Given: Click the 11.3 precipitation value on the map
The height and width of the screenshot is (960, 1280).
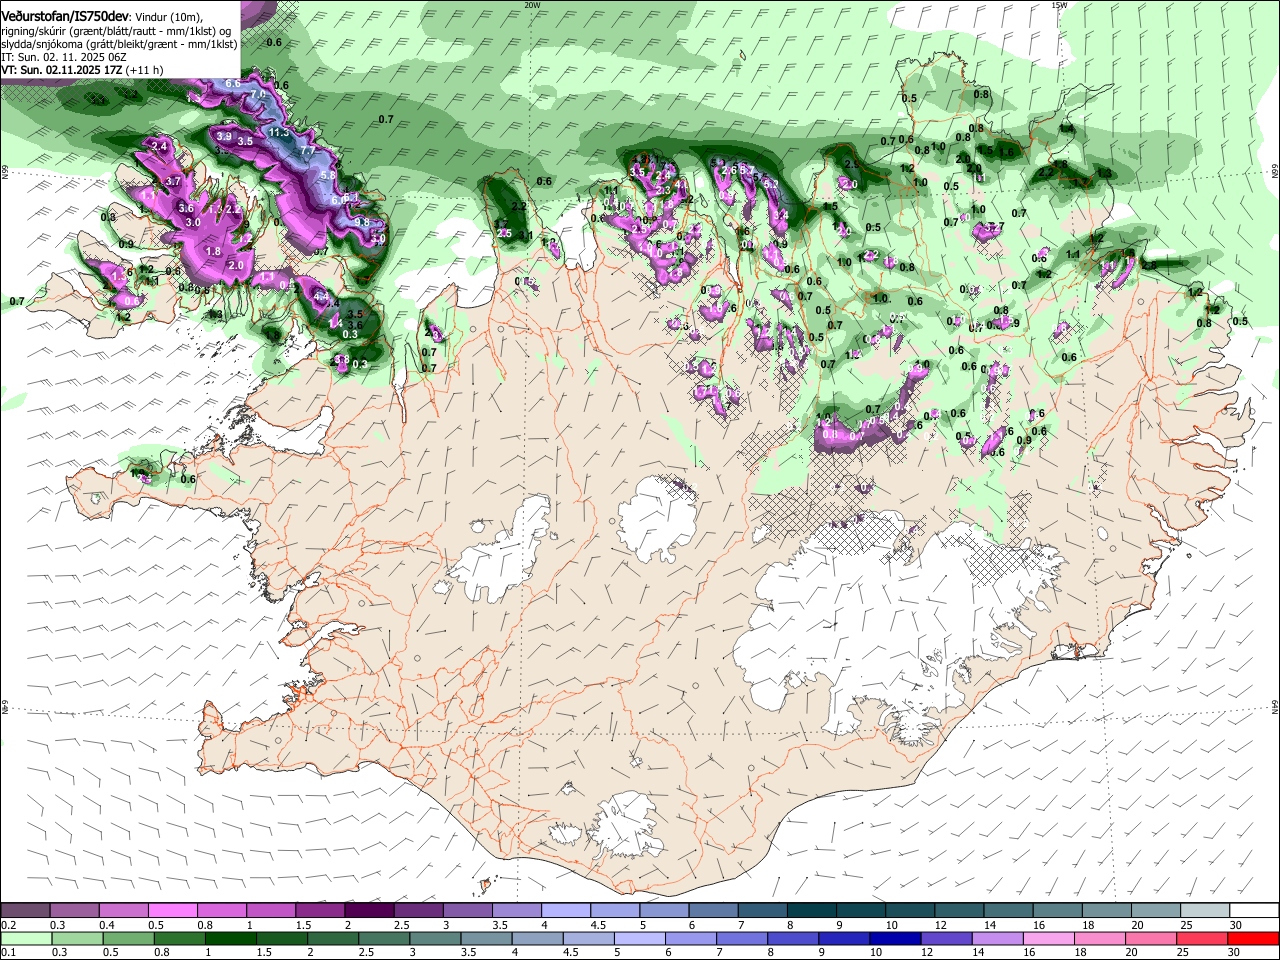Looking at the screenshot, I should (x=279, y=132).
